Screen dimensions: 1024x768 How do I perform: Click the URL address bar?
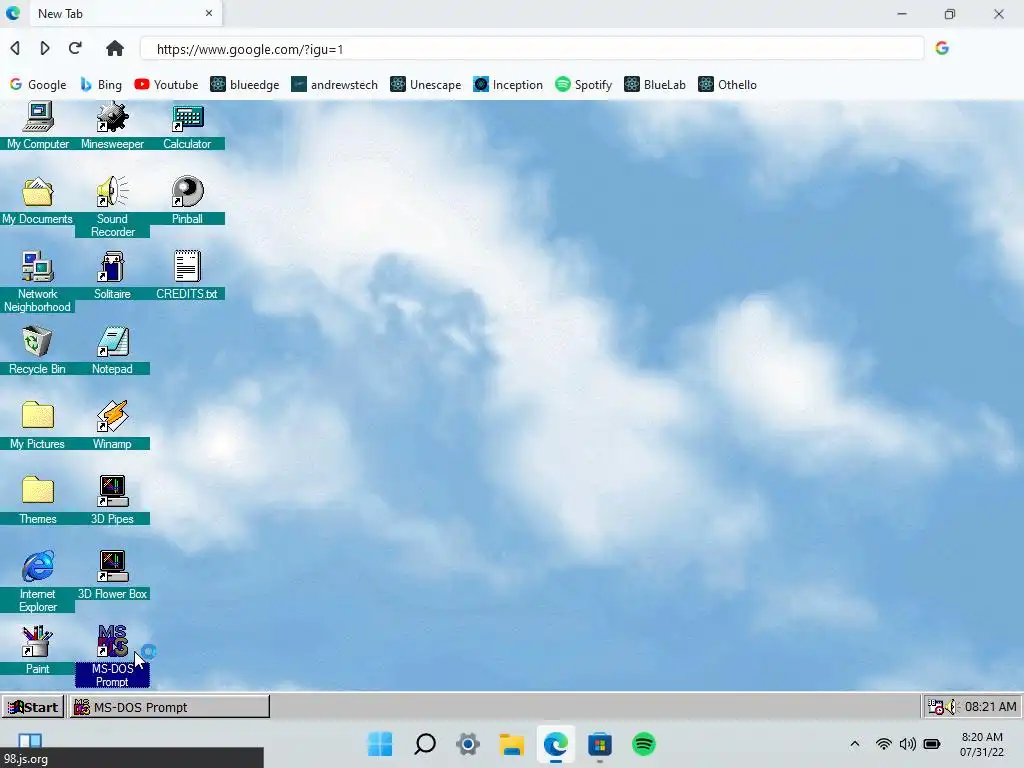click(x=532, y=49)
